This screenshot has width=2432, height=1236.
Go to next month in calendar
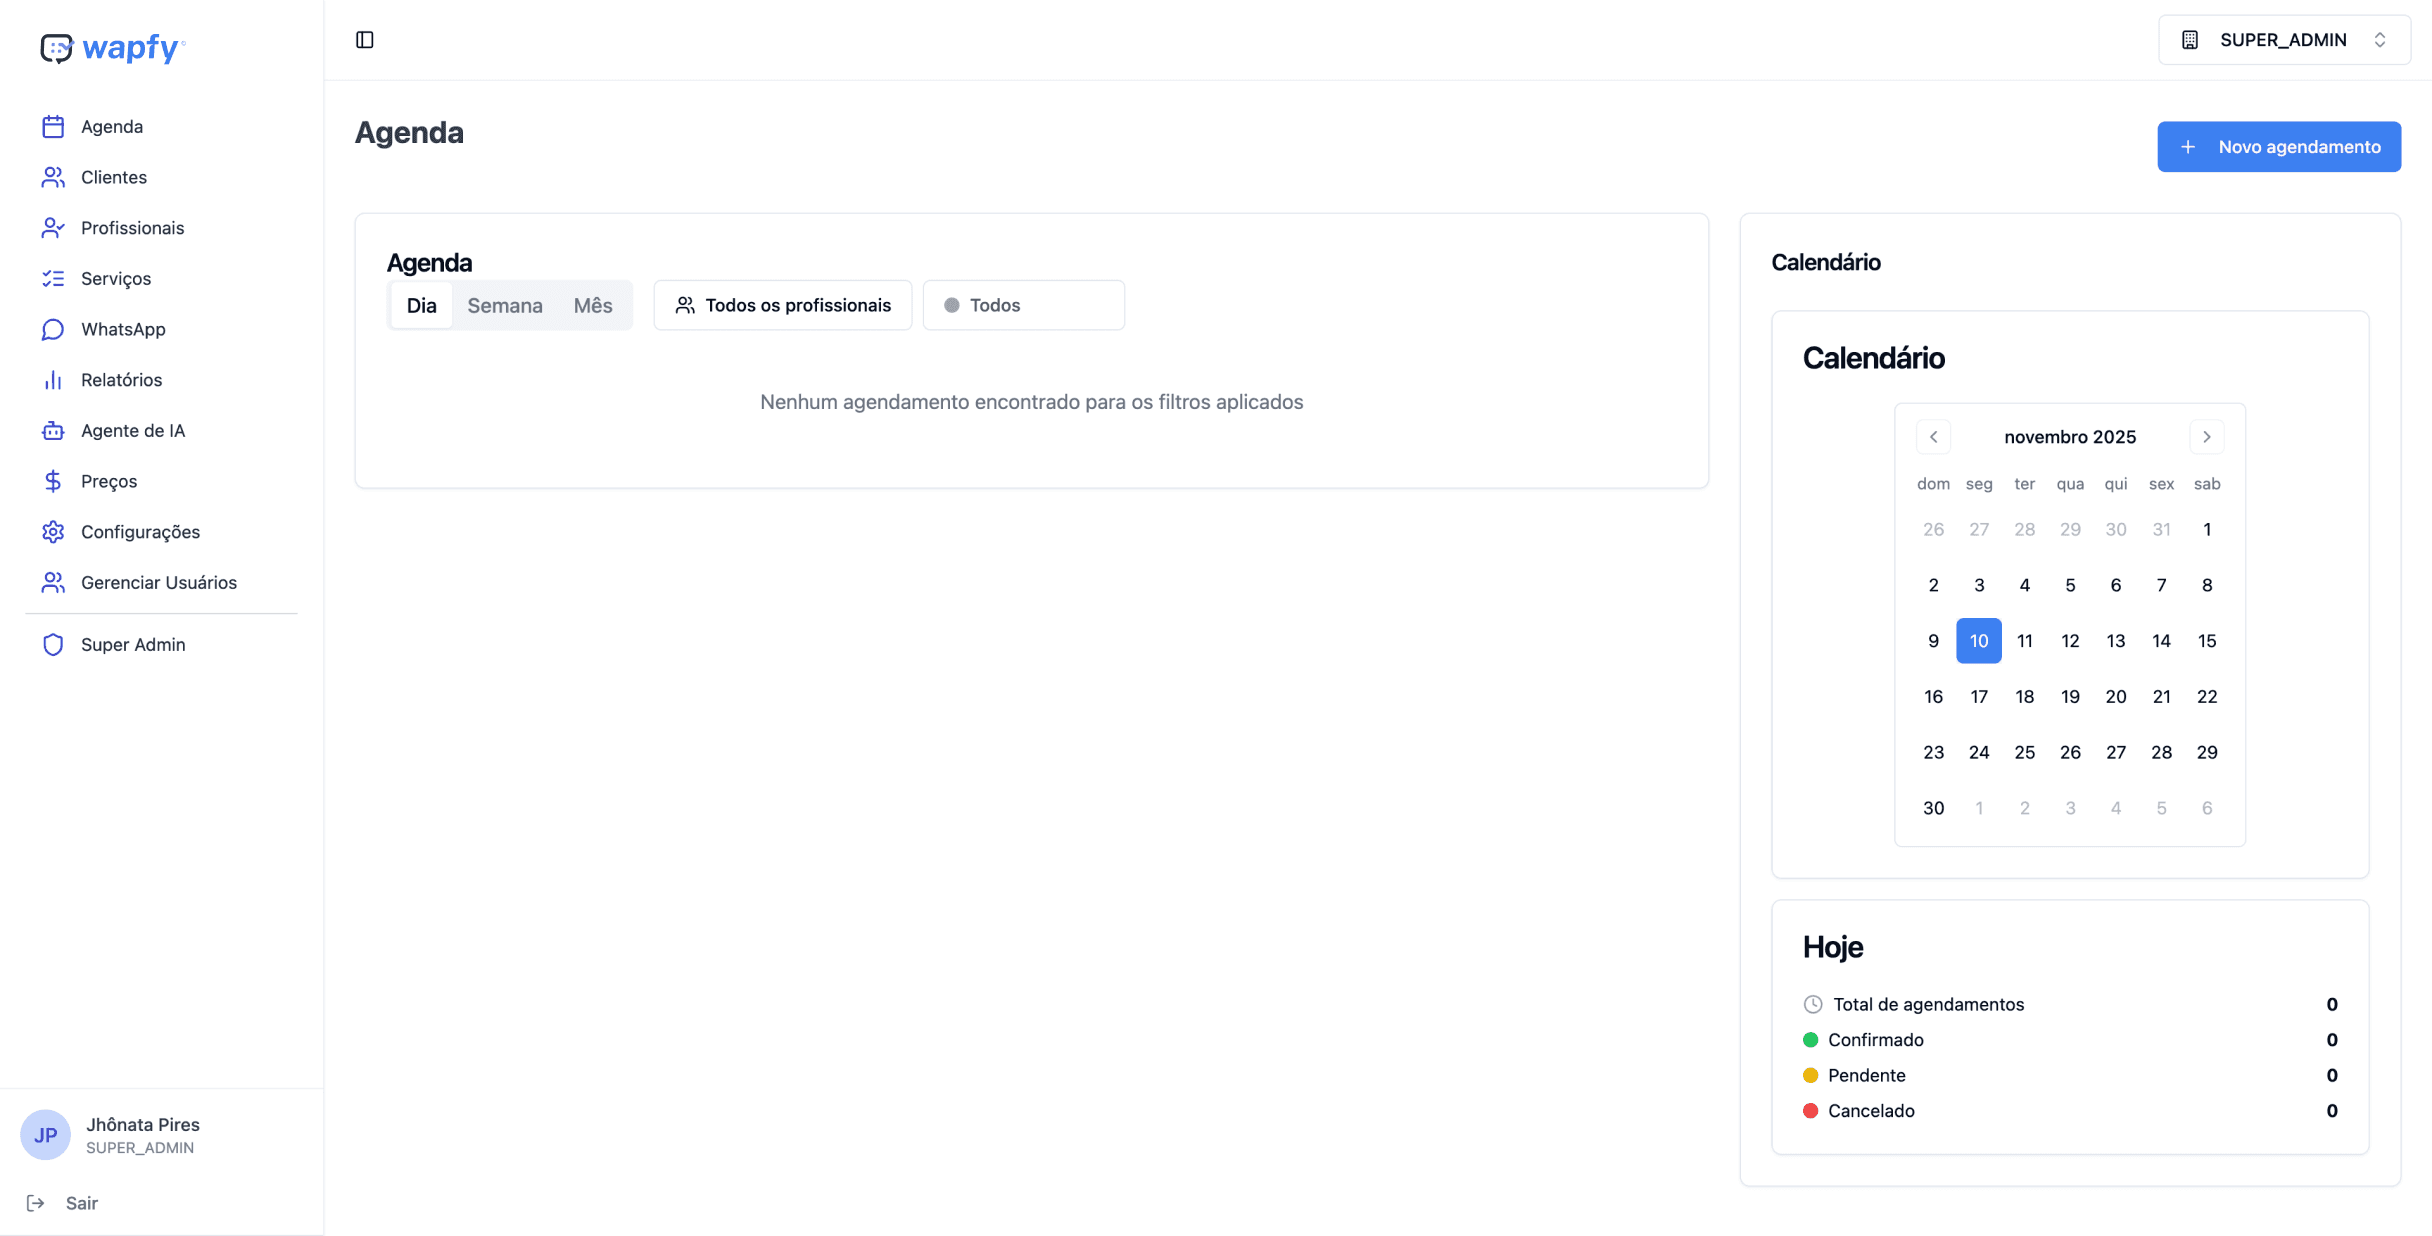click(x=2206, y=437)
